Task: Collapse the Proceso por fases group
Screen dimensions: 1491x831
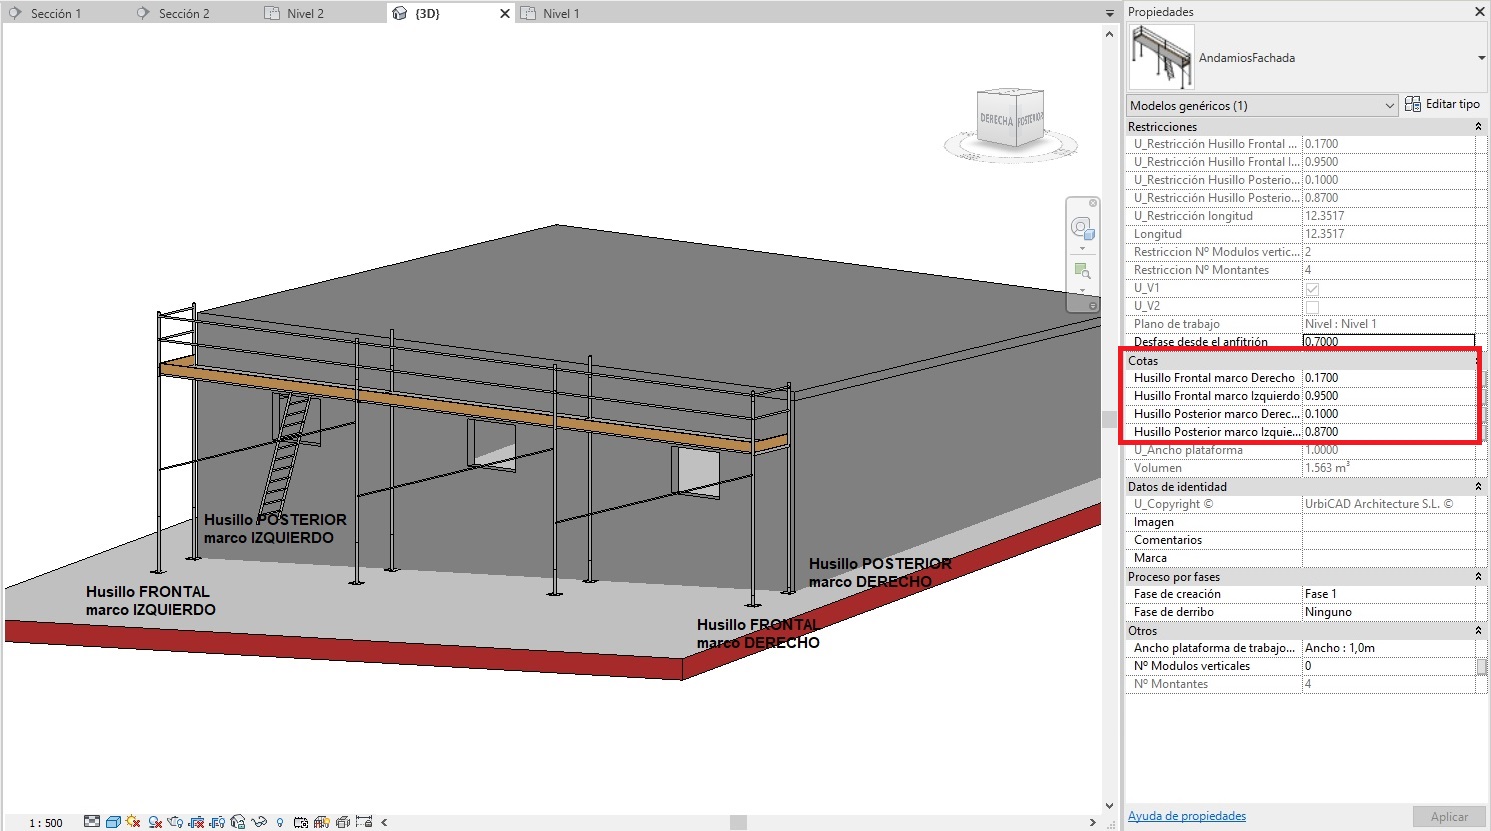Action: click(1478, 577)
